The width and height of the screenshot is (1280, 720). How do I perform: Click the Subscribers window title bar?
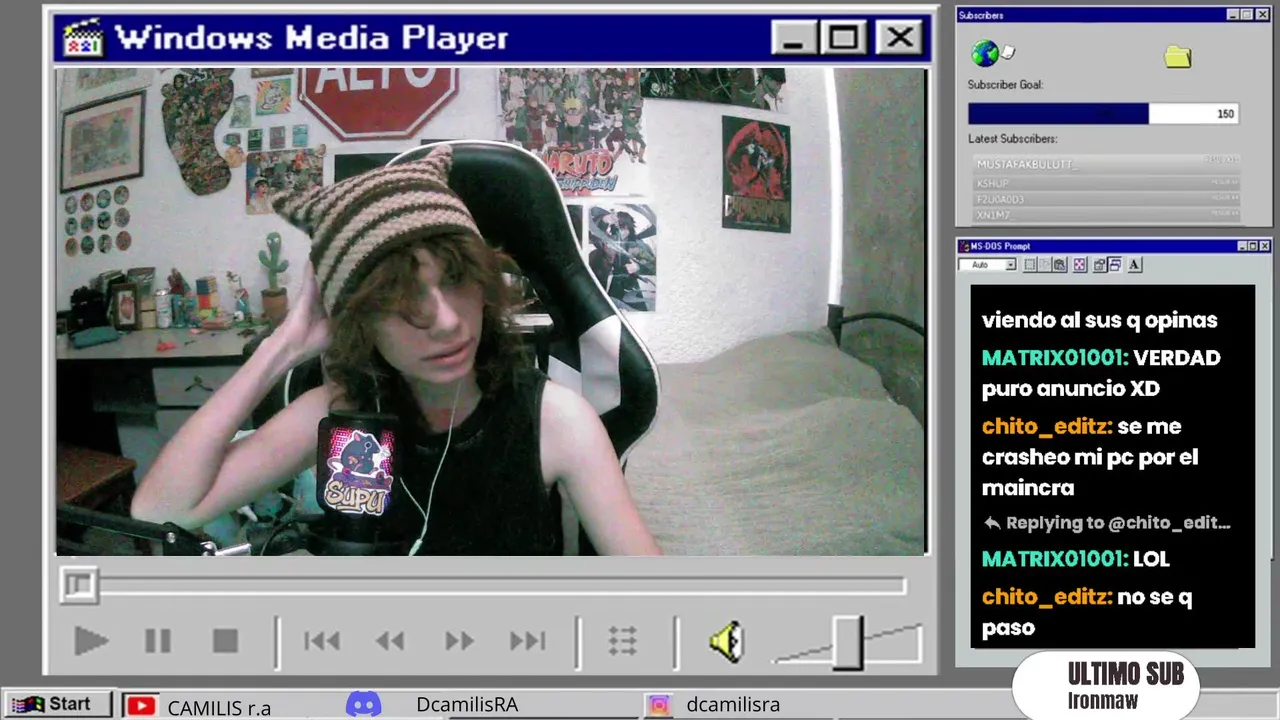tap(1114, 15)
